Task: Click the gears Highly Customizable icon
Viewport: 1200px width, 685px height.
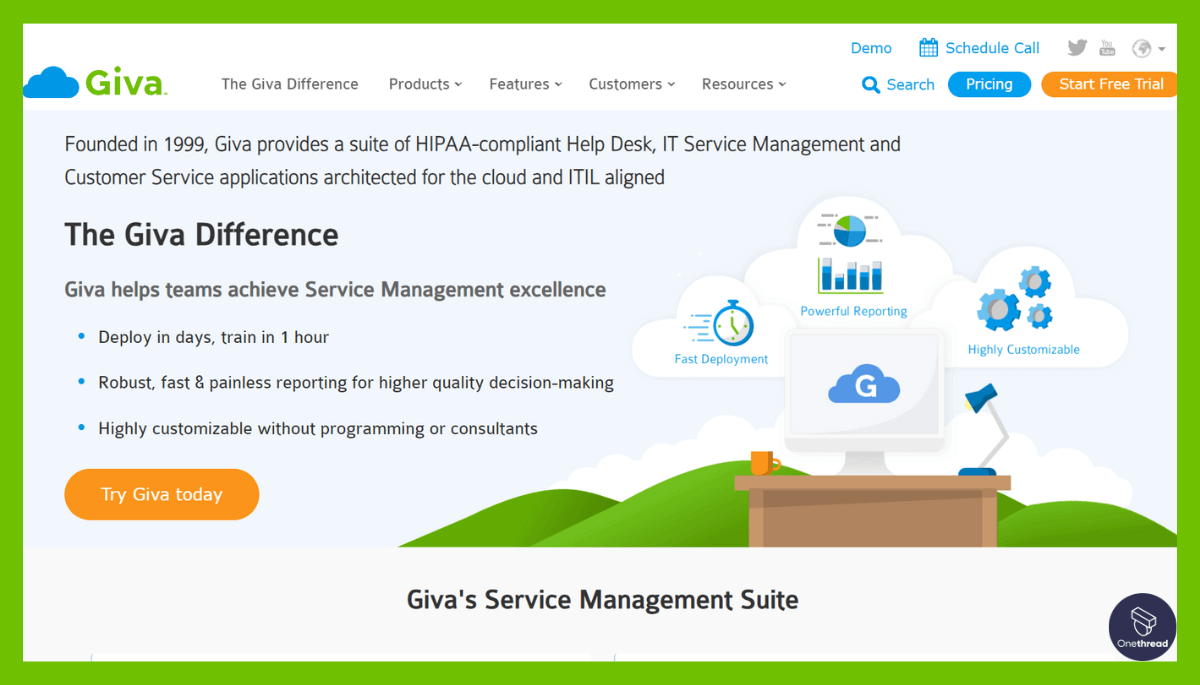Action: pyautogui.click(x=1016, y=300)
